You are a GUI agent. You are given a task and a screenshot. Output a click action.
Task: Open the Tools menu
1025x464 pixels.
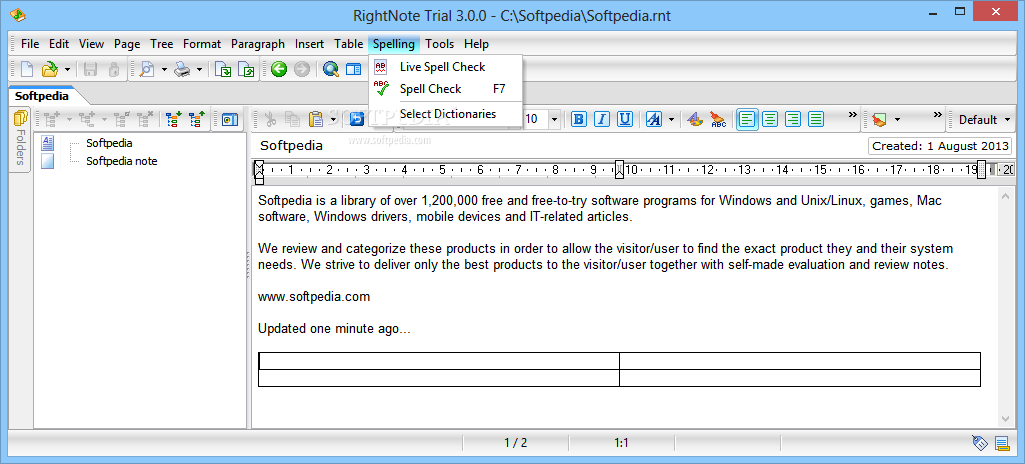(439, 44)
